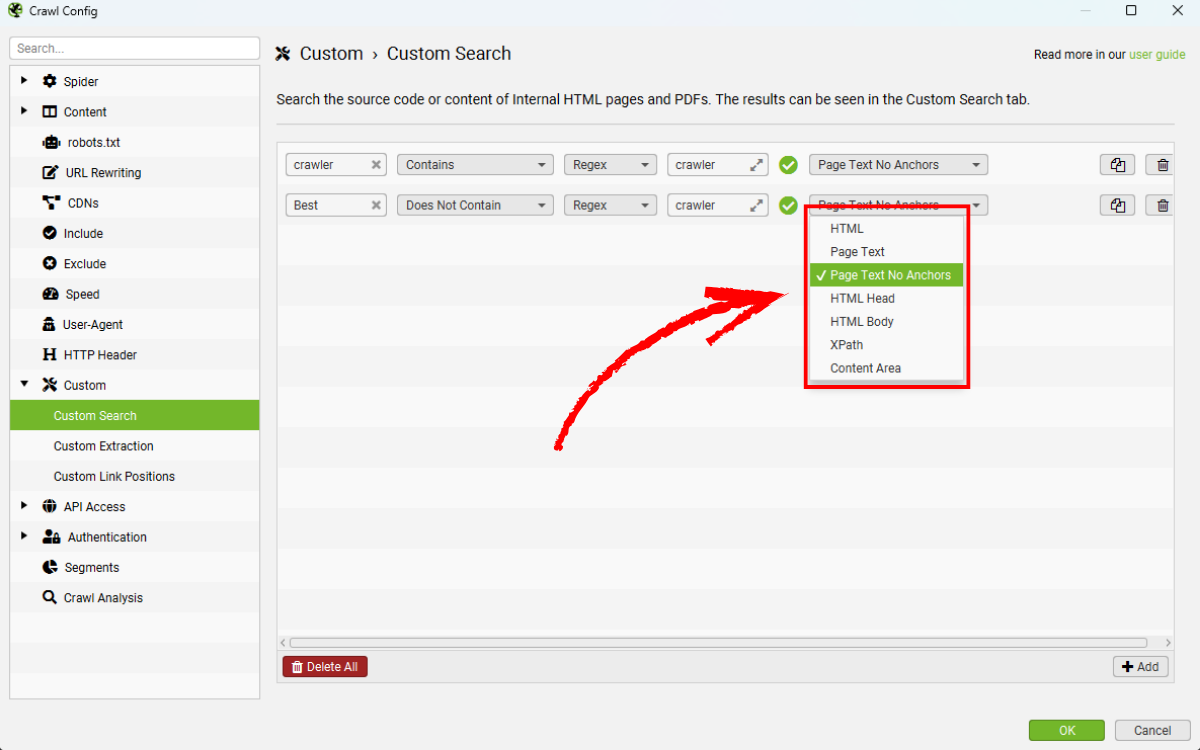Duplicate the first custom search row
This screenshot has height=750, width=1200.
(1117, 165)
